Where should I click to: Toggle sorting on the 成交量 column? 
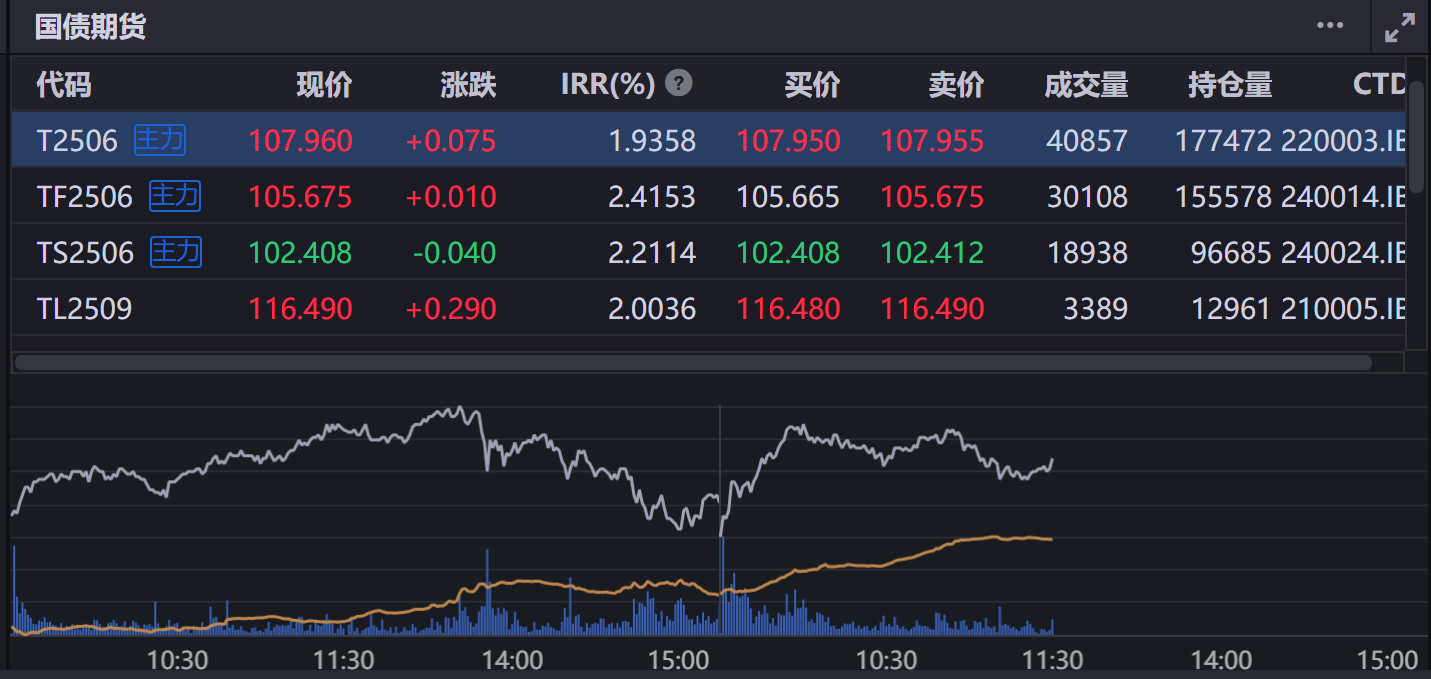click(x=1087, y=84)
